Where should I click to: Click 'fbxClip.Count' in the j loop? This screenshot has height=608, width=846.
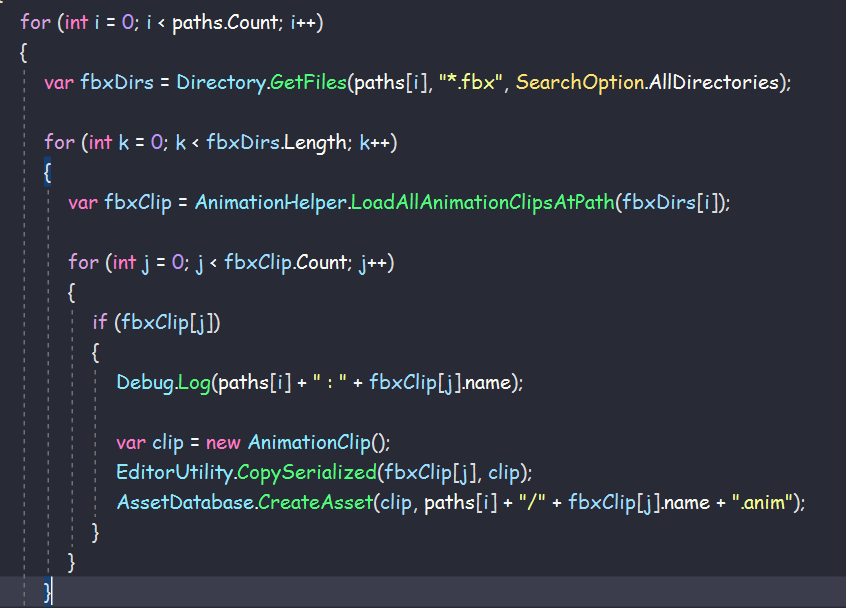coord(285,263)
